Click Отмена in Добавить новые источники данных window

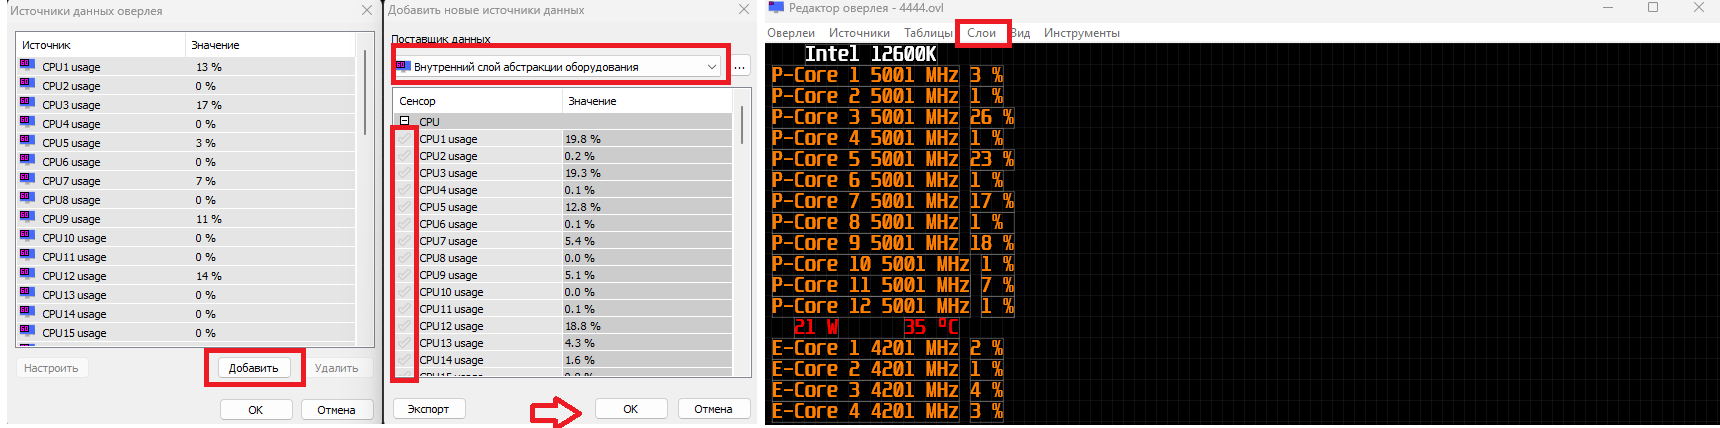coord(714,409)
